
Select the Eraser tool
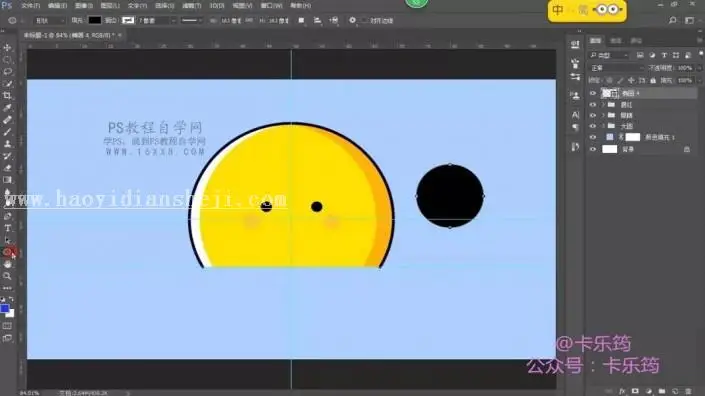click(7, 168)
